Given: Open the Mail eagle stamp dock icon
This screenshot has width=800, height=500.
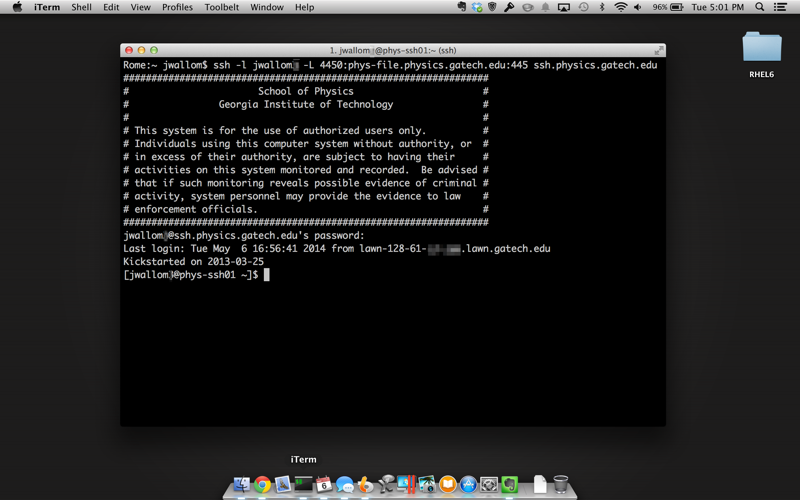Looking at the screenshot, I should pyautogui.click(x=283, y=484).
